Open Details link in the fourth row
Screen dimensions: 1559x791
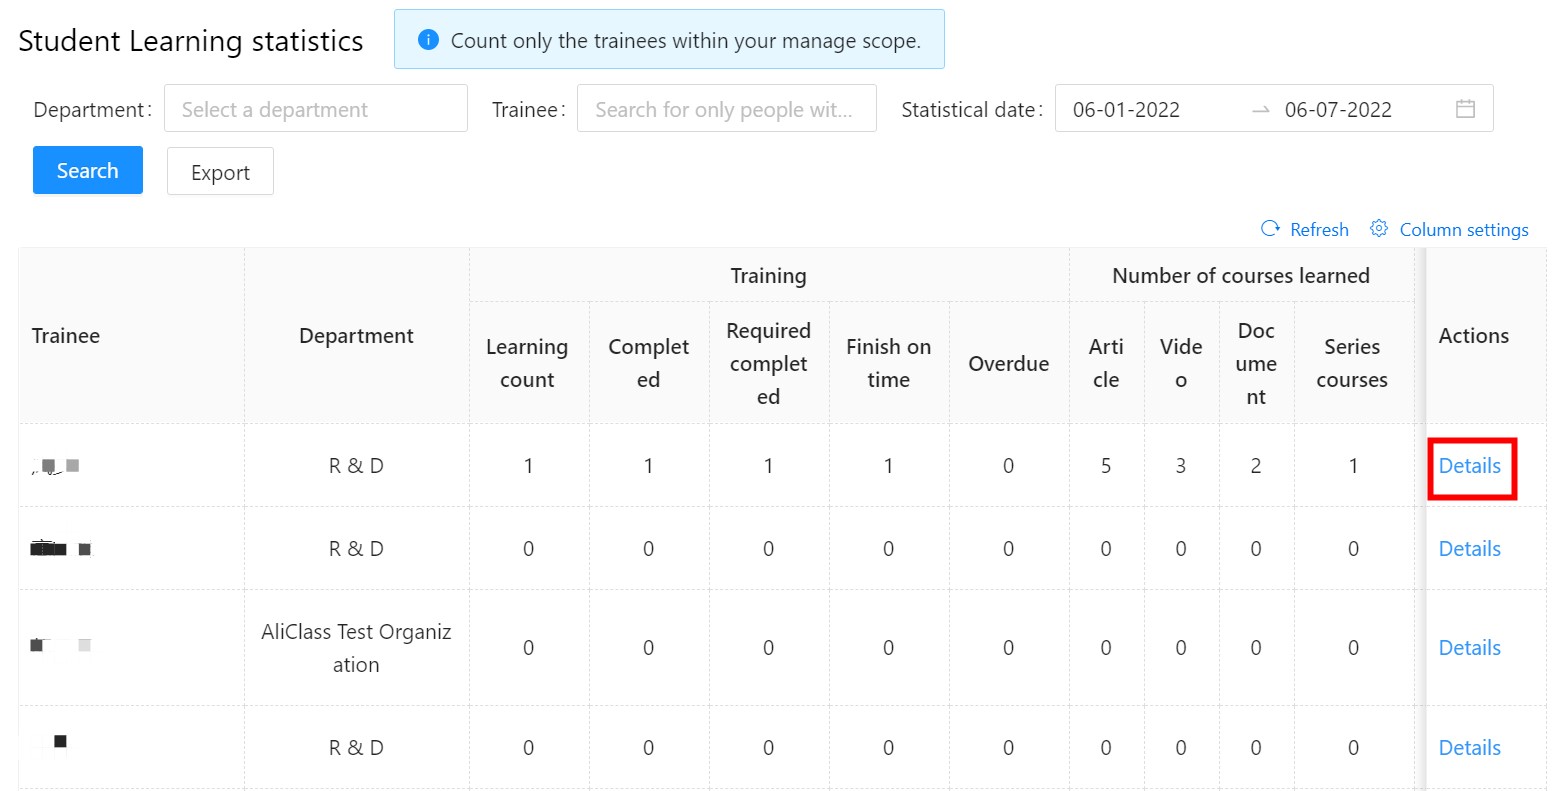coord(1469,748)
